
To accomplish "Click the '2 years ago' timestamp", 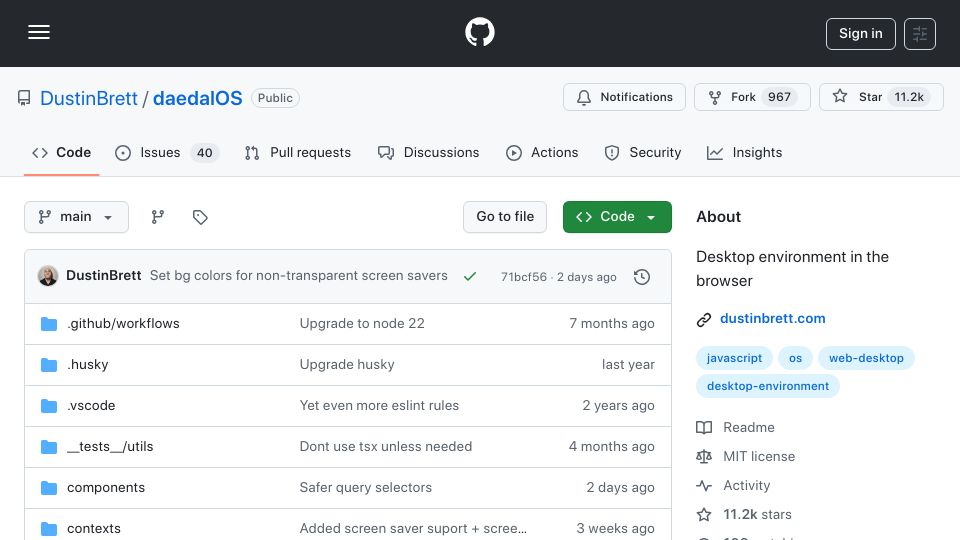I will tap(618, 405).
